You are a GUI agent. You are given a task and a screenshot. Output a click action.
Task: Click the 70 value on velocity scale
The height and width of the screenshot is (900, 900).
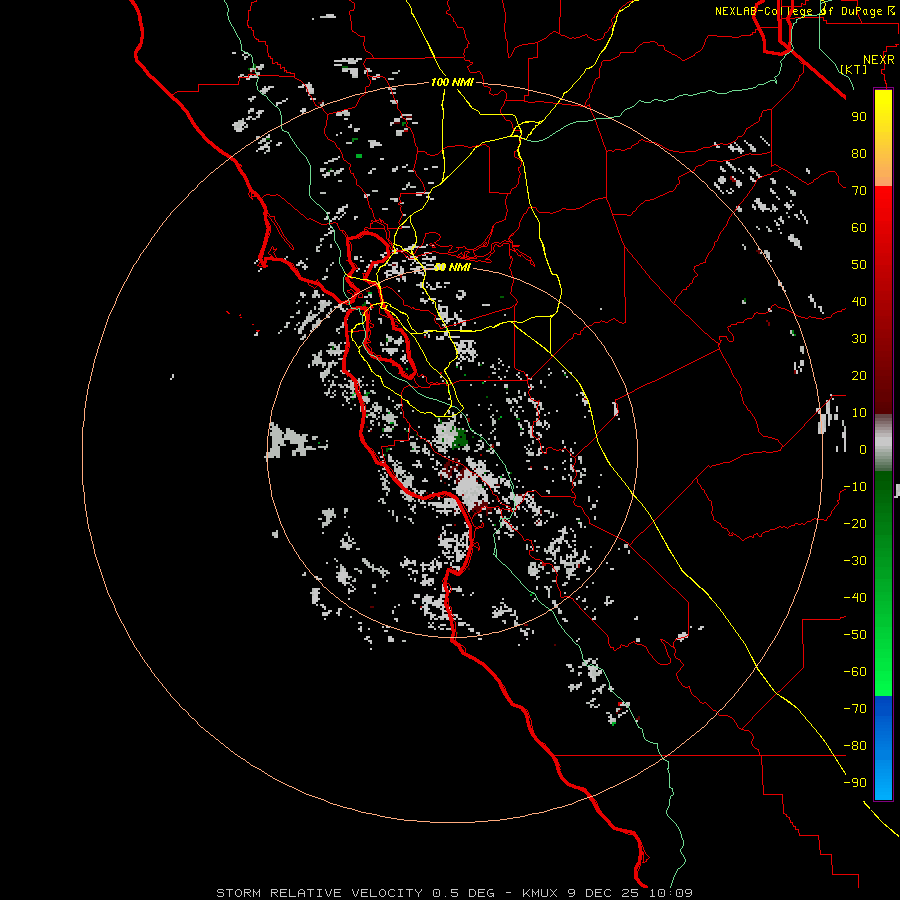[x=859, y=191]
